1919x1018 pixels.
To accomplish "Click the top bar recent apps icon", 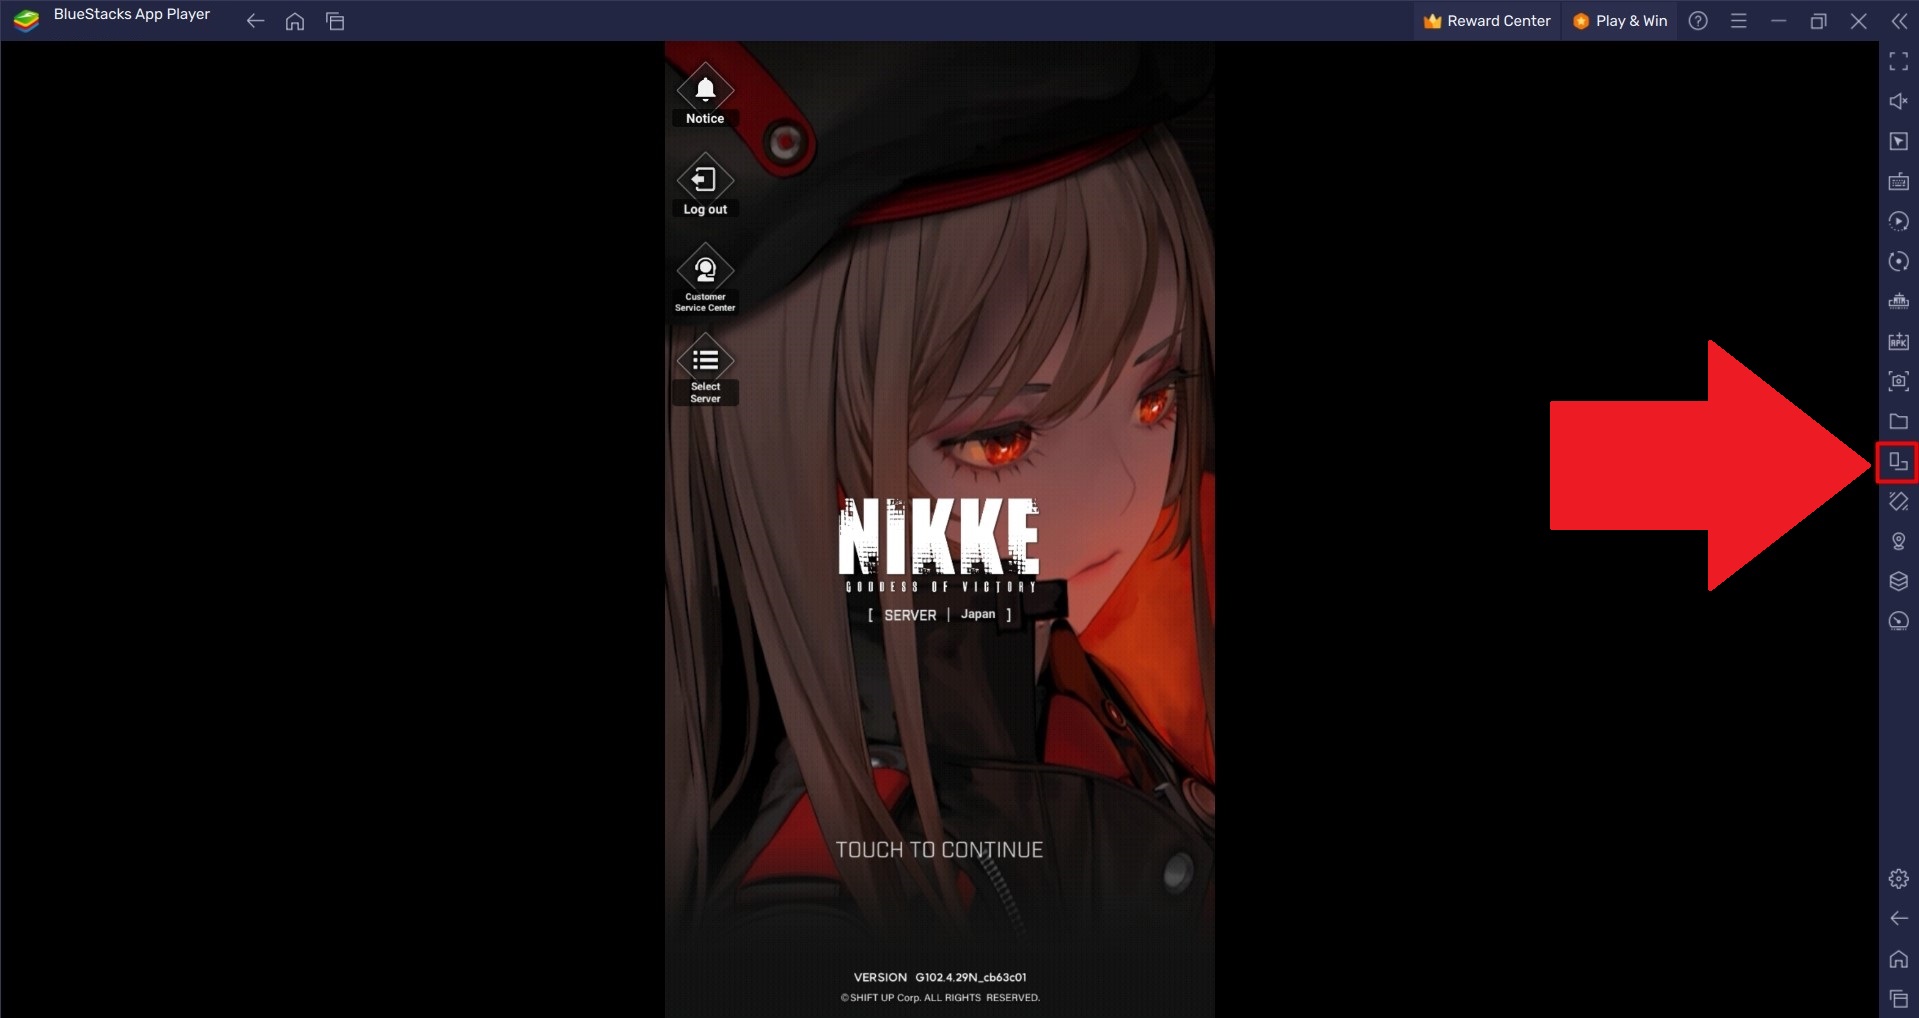I will coord(335,21).
